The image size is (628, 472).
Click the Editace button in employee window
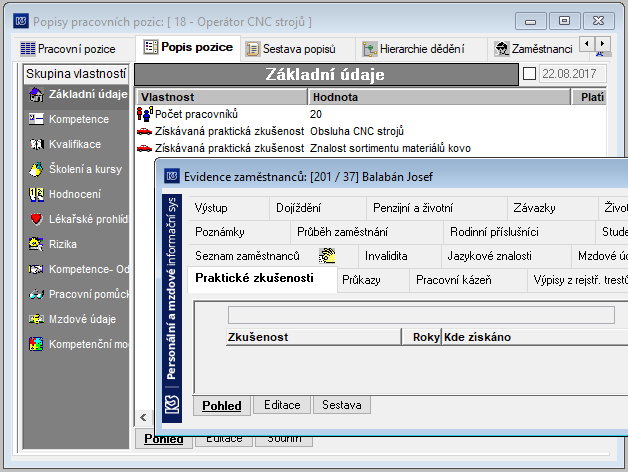(x=282, y=405)
